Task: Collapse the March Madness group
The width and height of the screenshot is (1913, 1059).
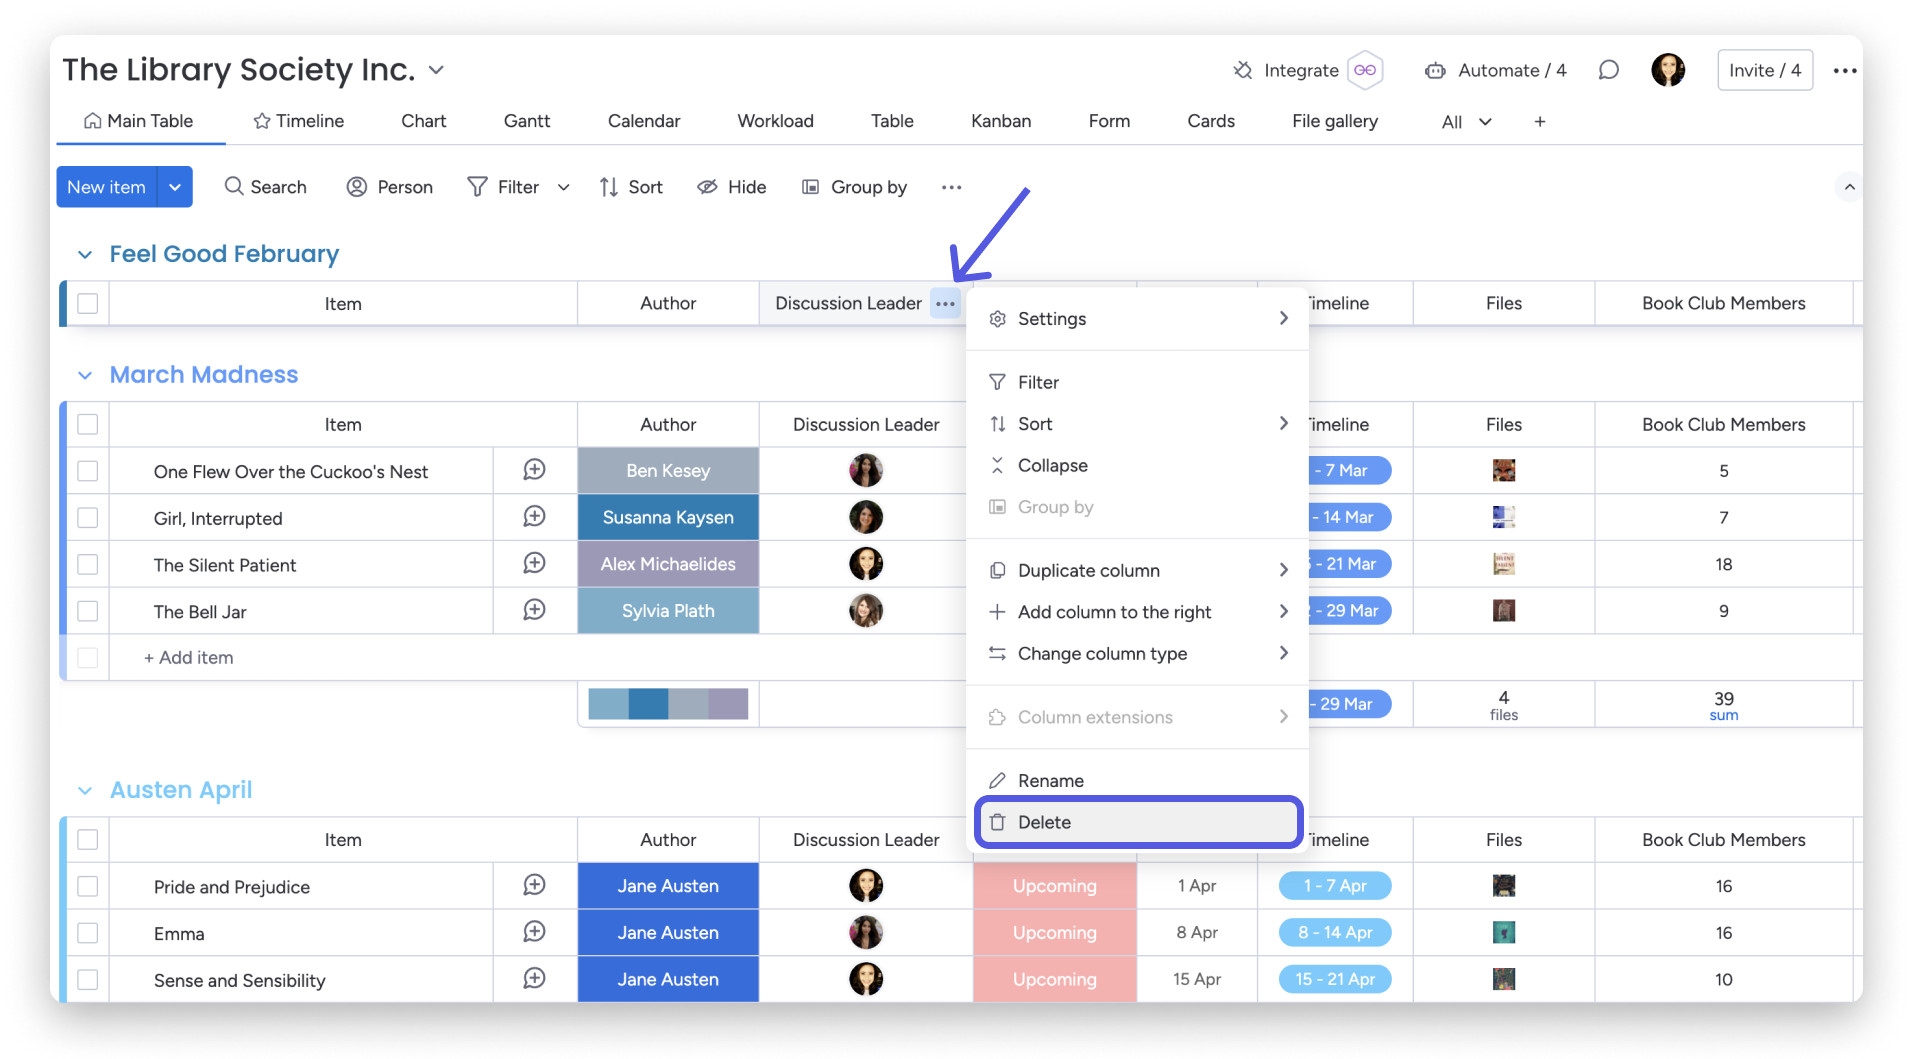Action: coord(85,375)
